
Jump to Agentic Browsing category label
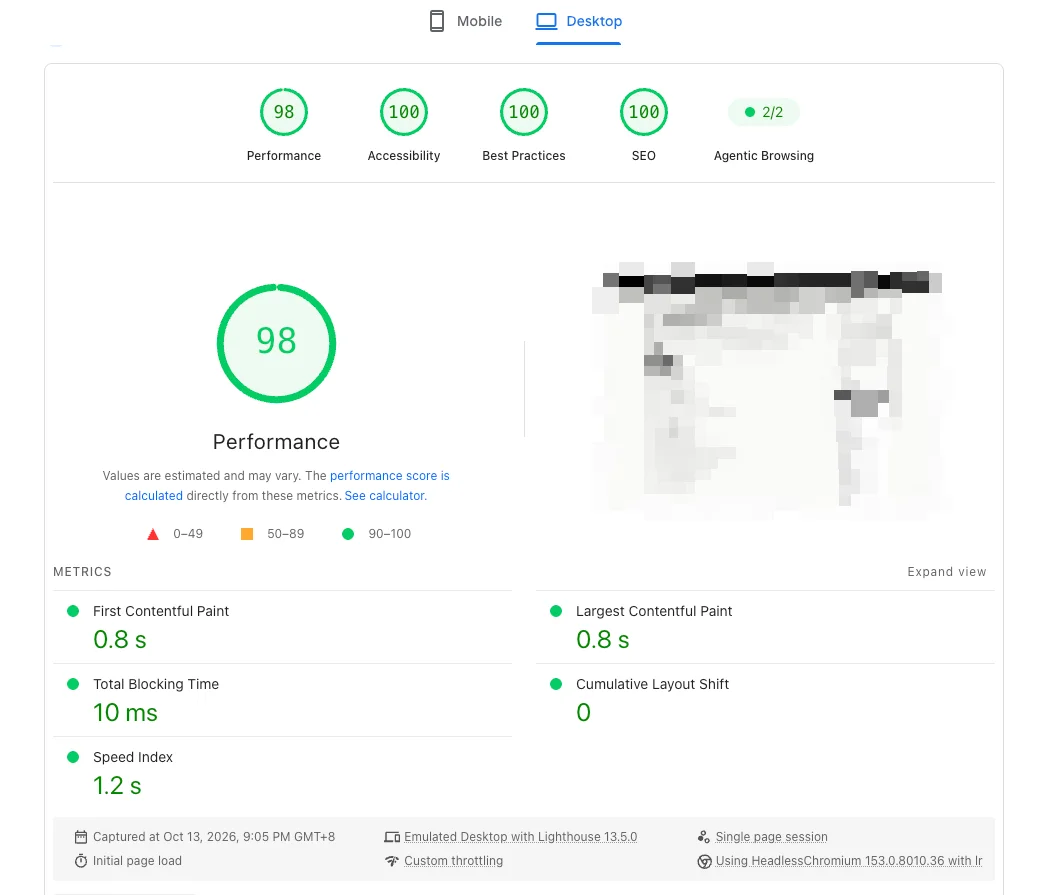[763, 156]
